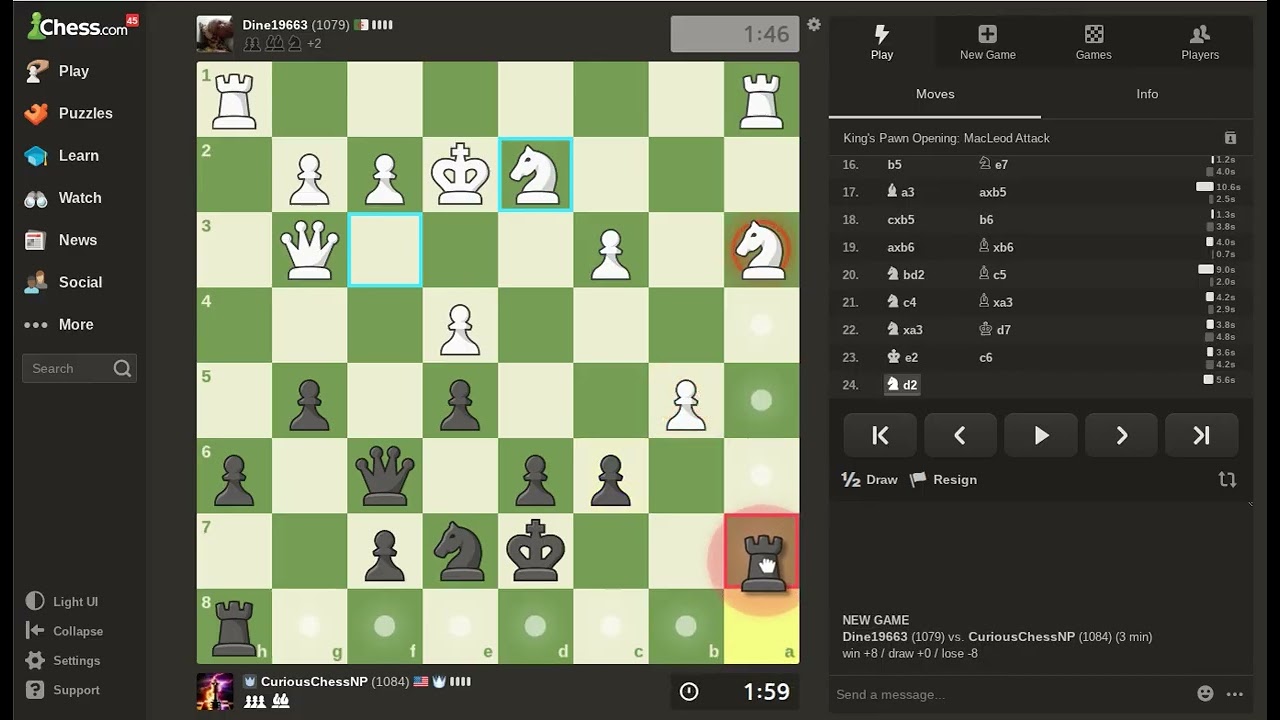Click the white rook top-right corner
Viewport: 1280px width, 720px height.
pos(761,100)
